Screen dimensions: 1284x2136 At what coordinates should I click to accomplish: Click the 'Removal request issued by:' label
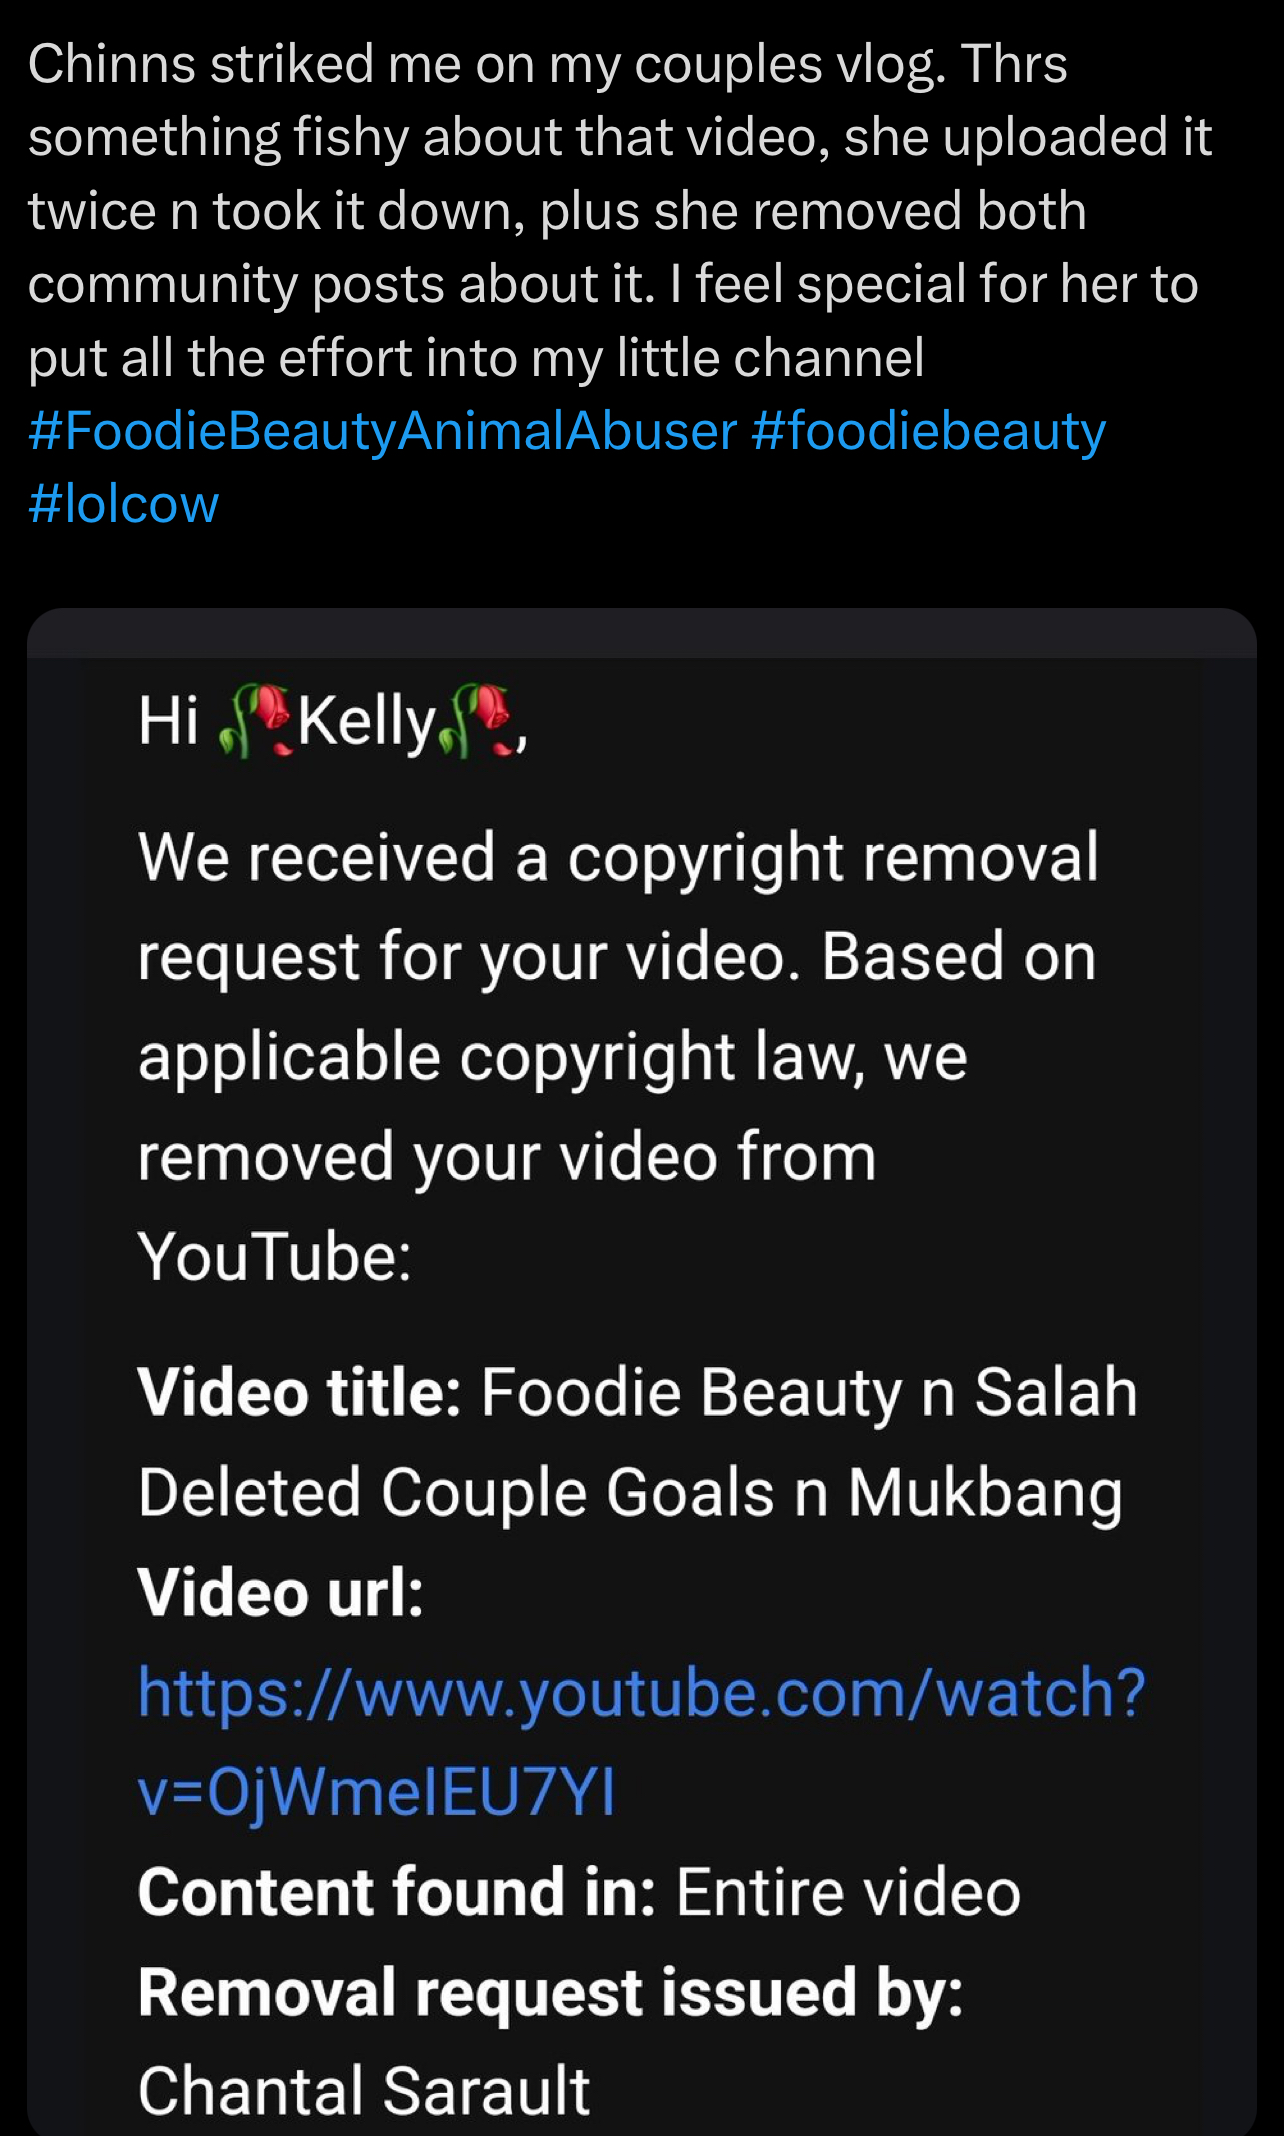(551, 1992)
